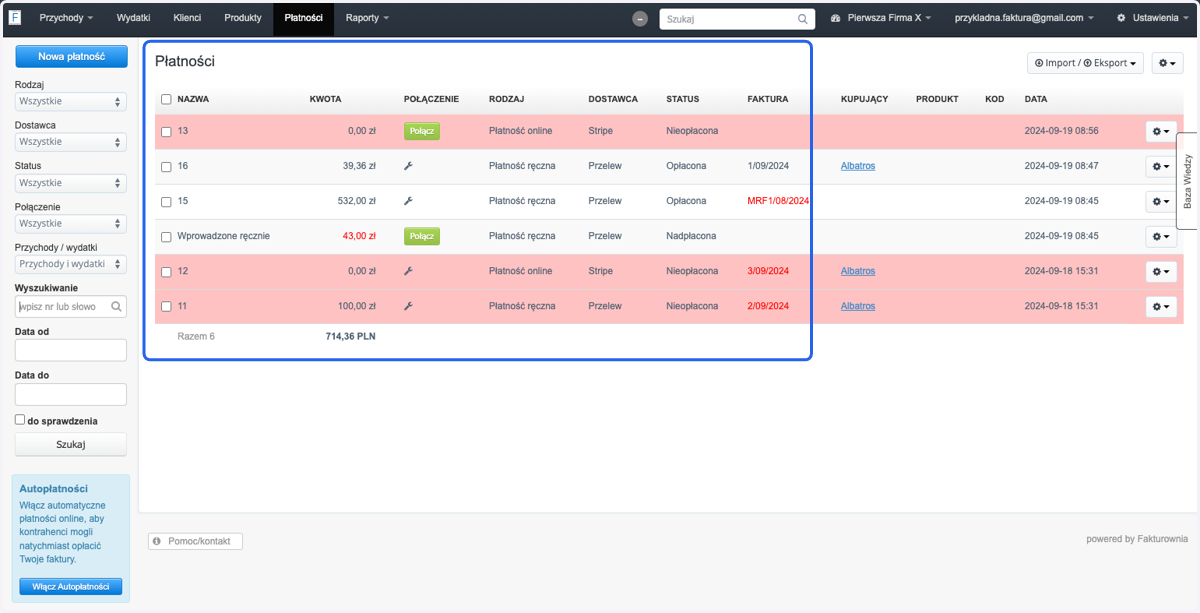Image resolution: width=1200 pixels, height=613 pixels.
Task: Click the round minus icon beside search
Action: click(640, 19)
